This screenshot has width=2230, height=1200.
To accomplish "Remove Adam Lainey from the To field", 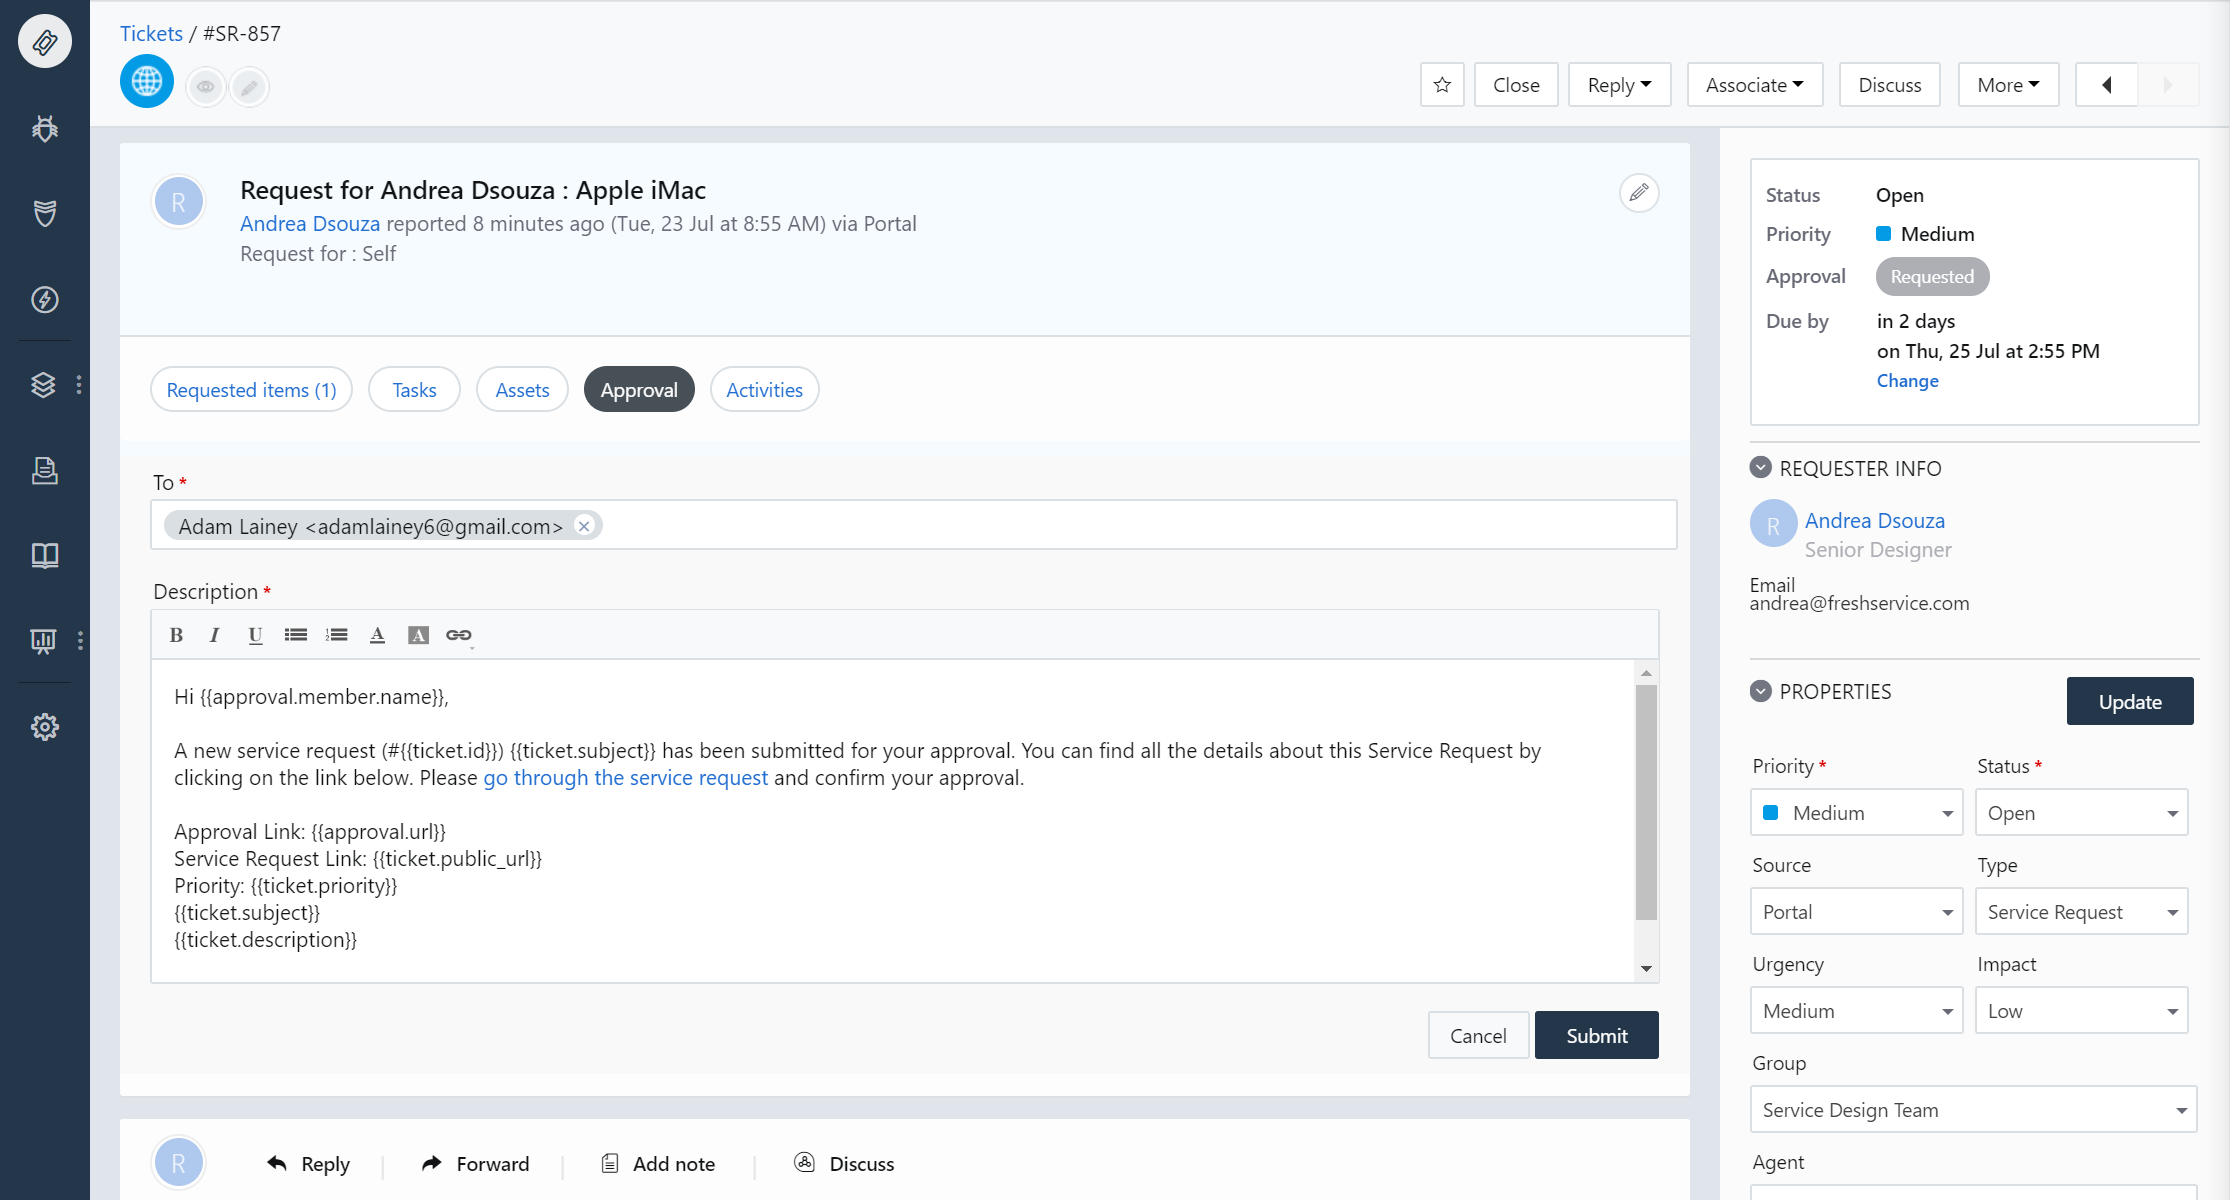I will (x=584, y=524).
